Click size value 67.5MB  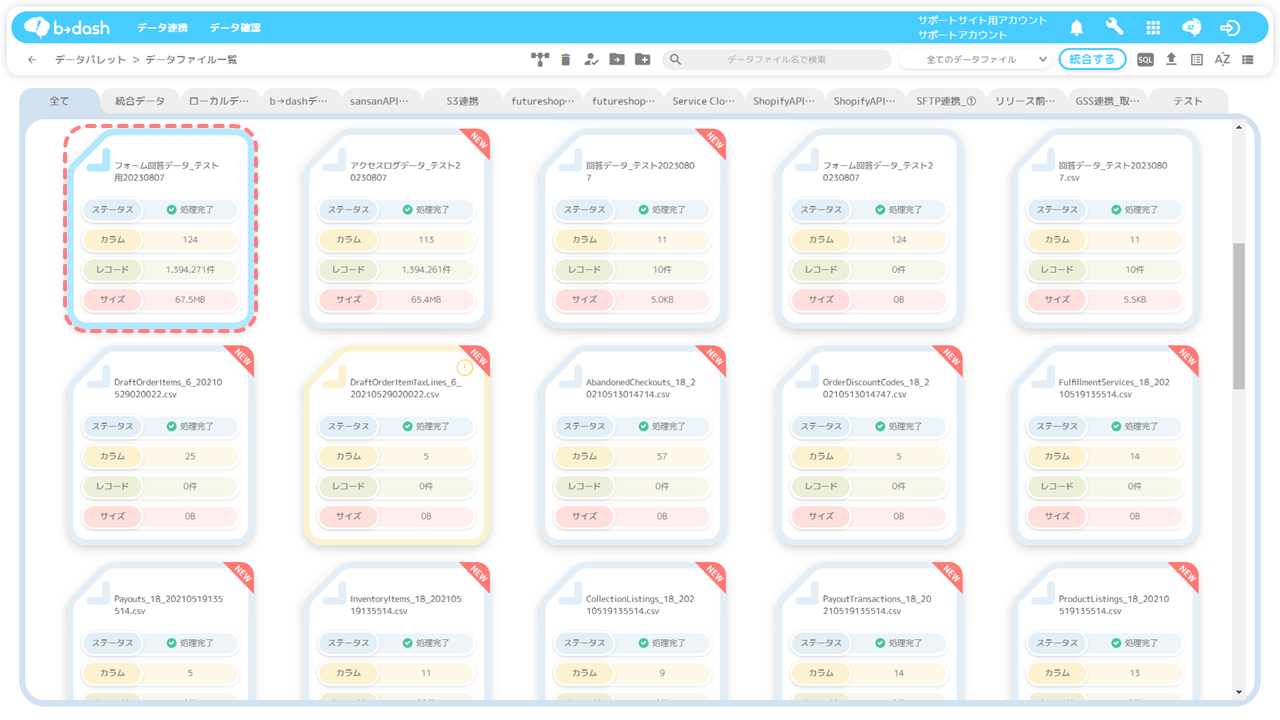tap(190, 300)
